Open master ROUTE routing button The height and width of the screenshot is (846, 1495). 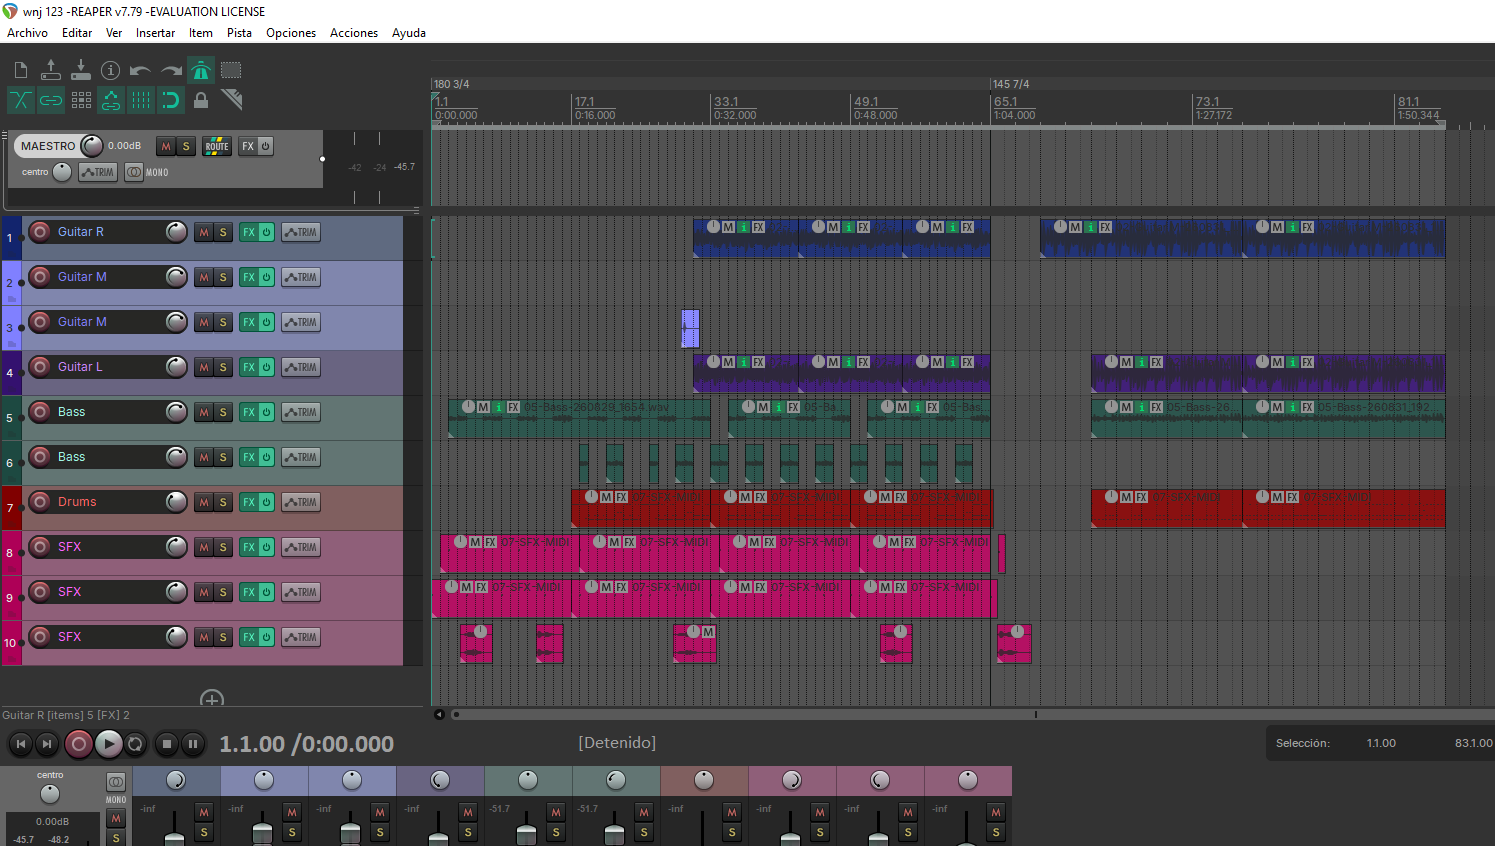click(x=217, y=146)
